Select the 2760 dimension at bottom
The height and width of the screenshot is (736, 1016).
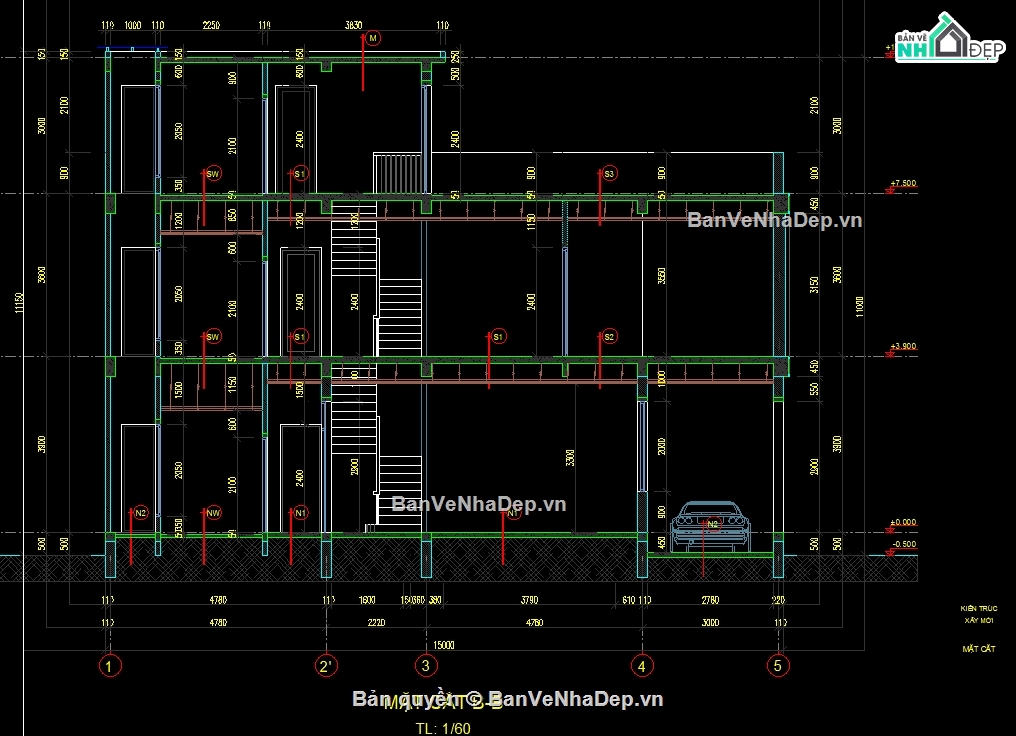pyautogui.click(x=710, y=601)
